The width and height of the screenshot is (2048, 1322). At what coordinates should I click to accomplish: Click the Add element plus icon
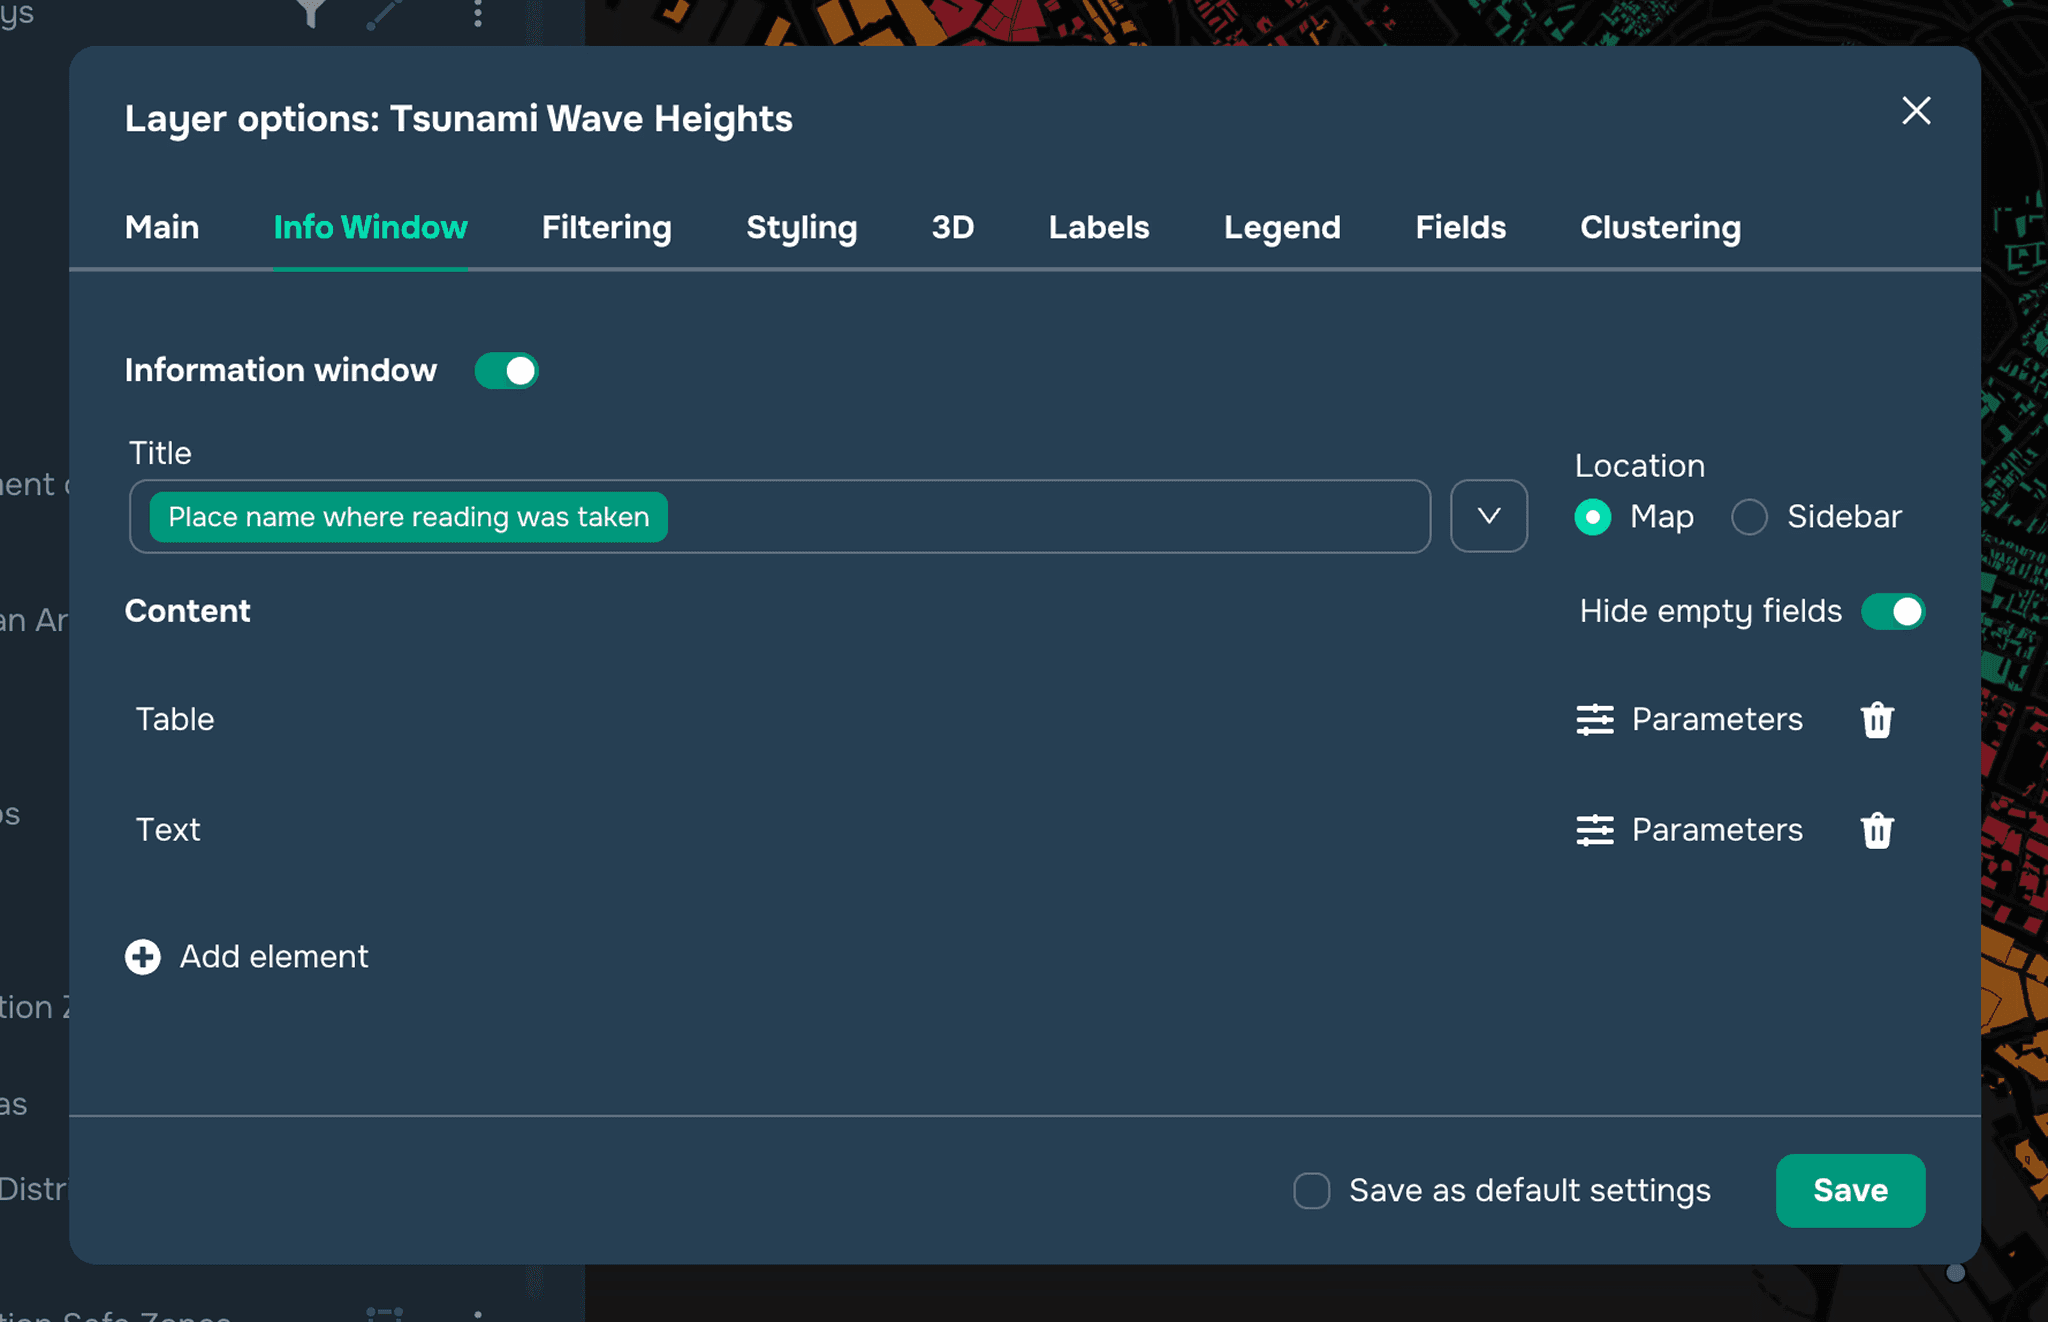(x=143, y=957)
